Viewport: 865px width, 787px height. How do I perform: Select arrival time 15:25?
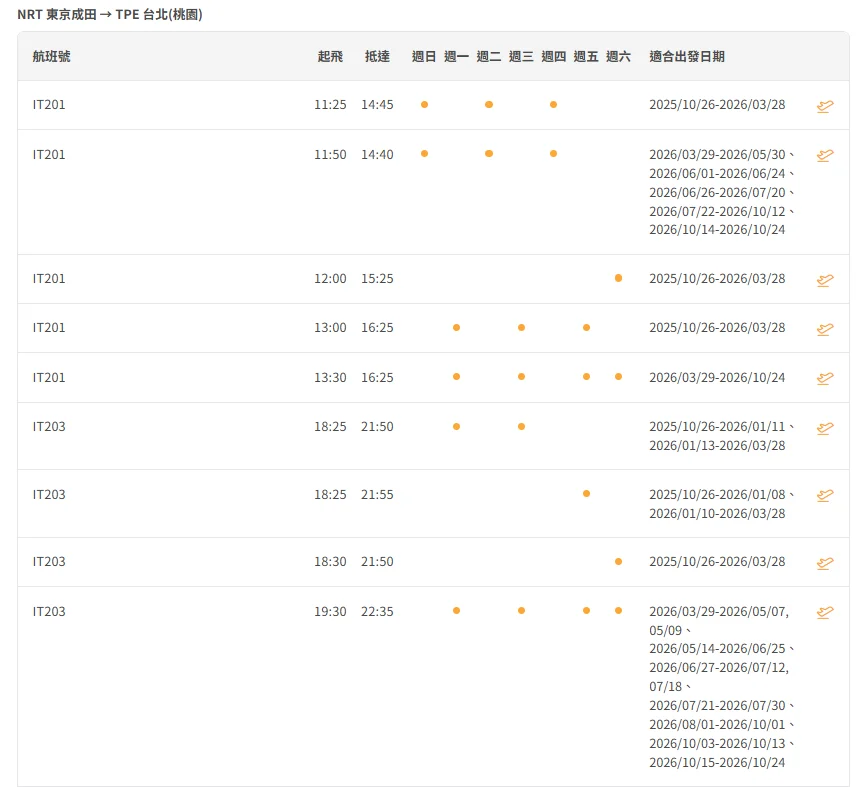click(377, 279)
